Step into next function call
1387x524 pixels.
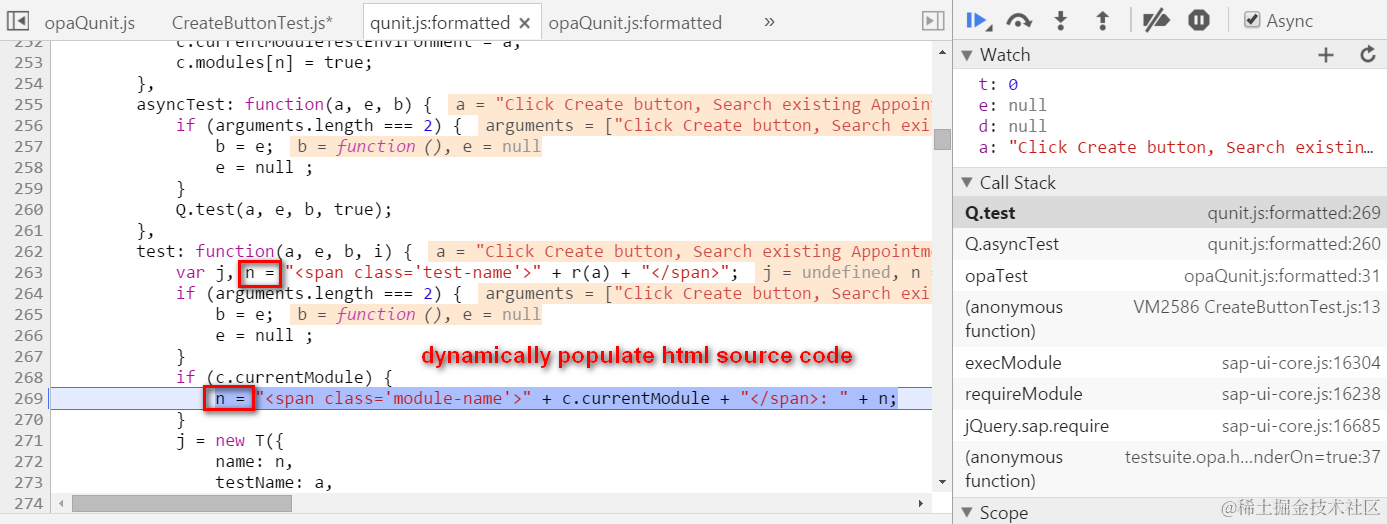tap(1062, 20)
